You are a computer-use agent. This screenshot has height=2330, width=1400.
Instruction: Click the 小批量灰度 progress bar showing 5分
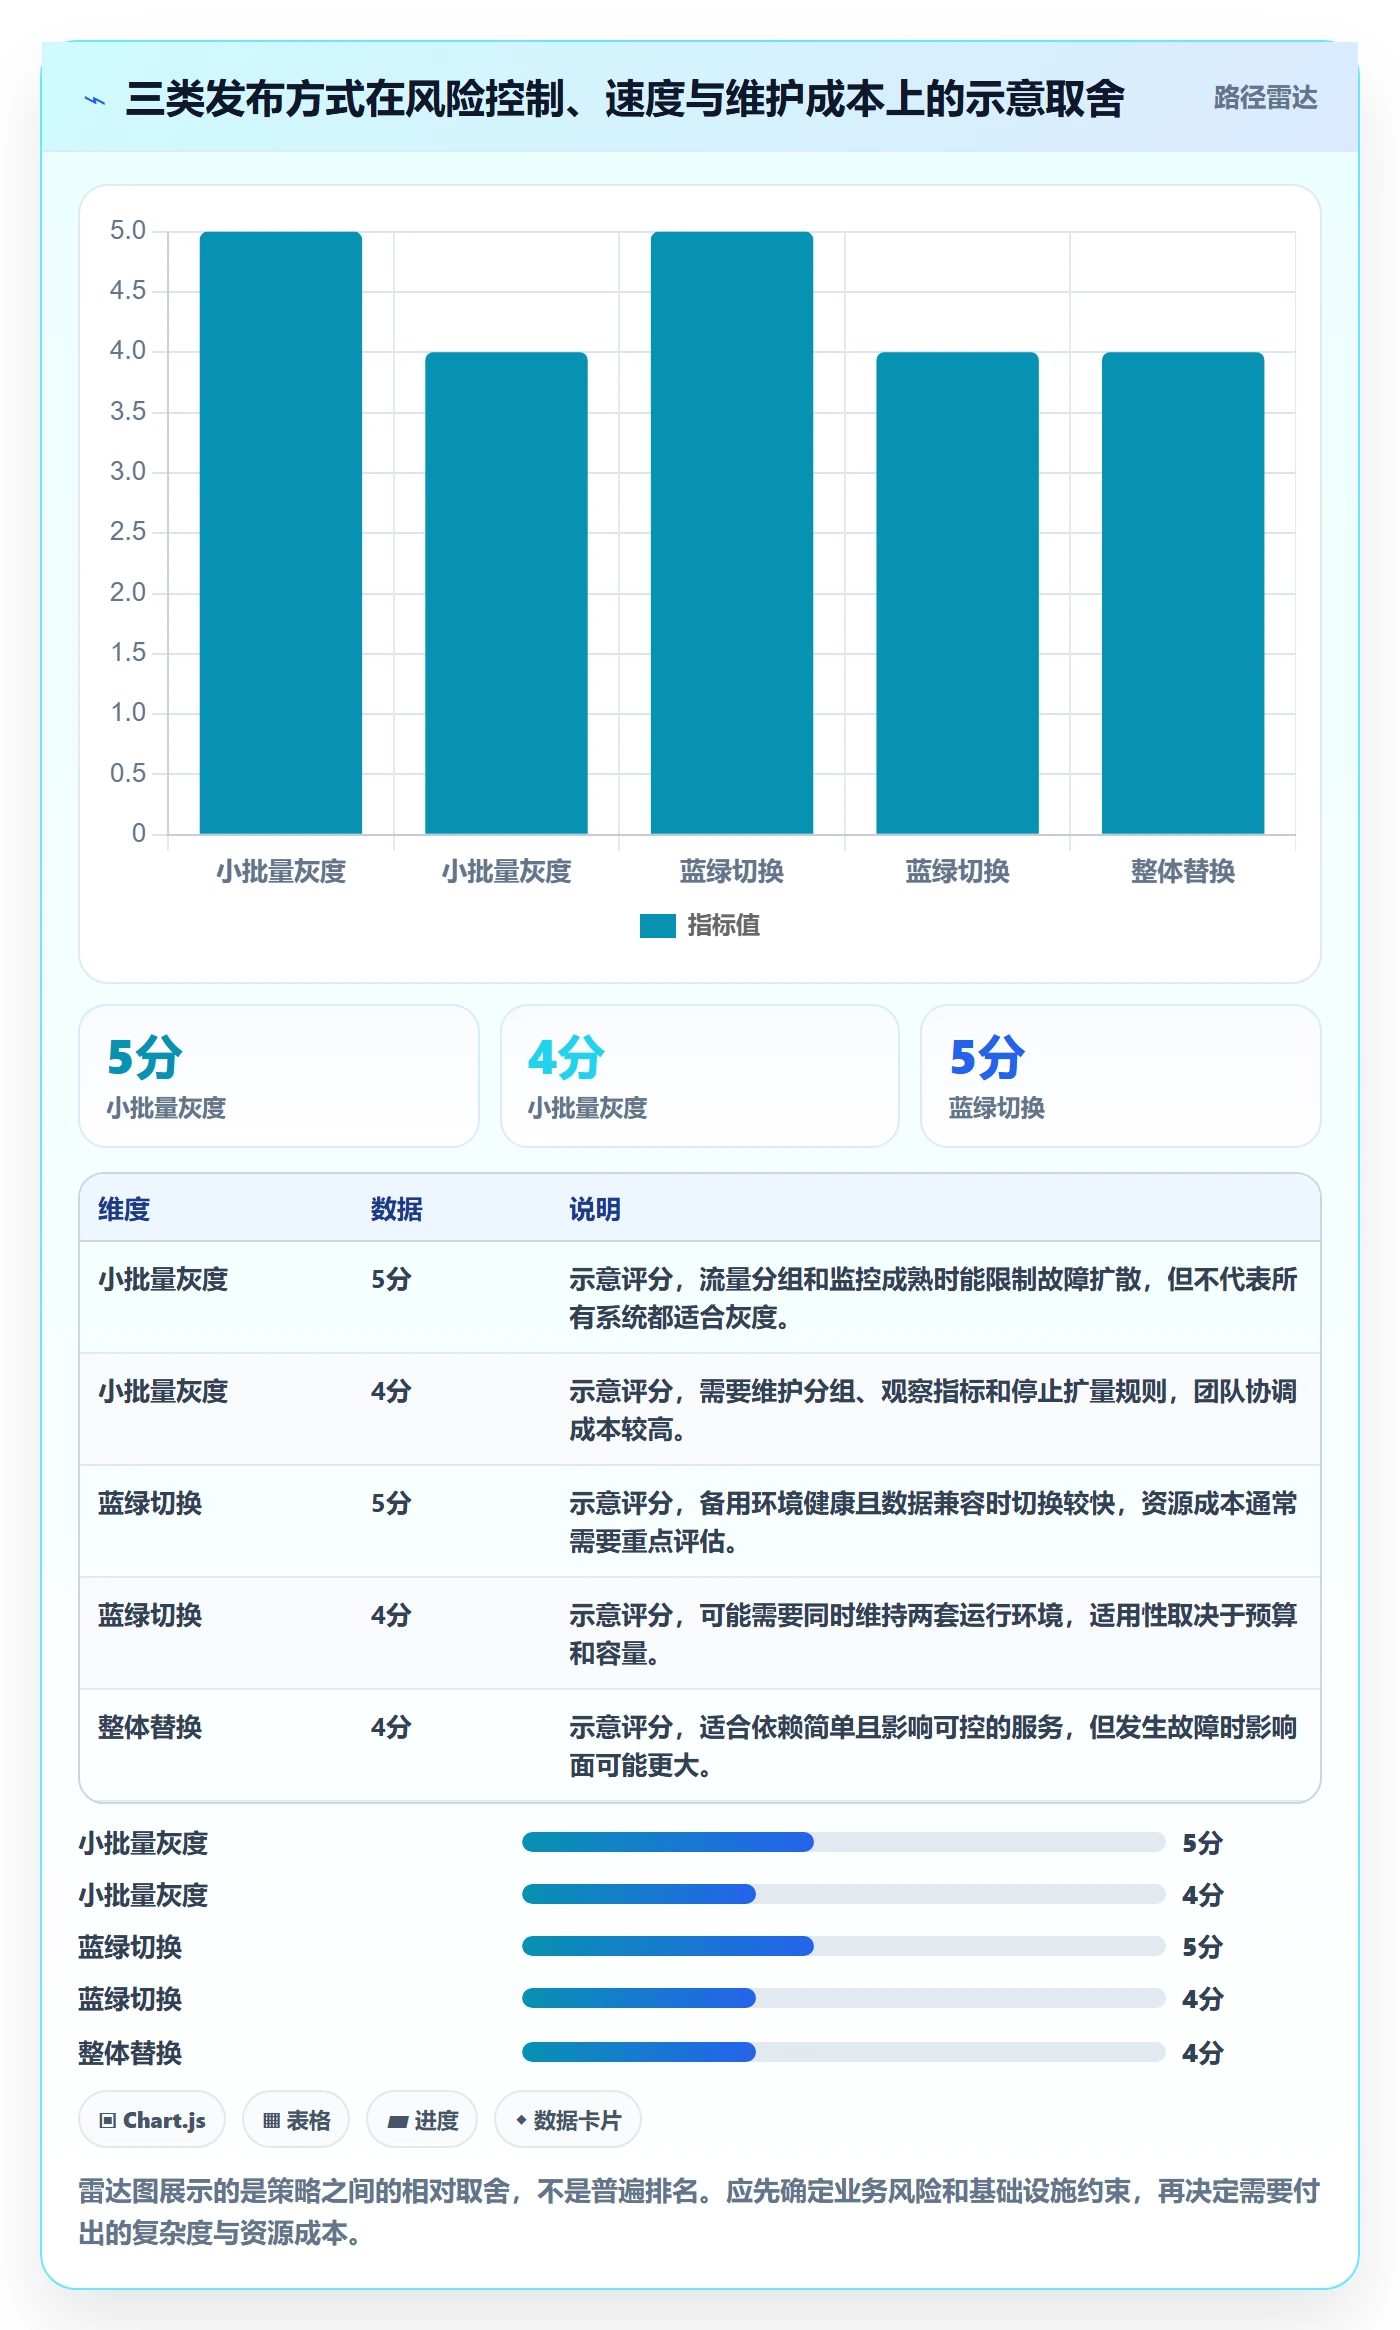point(843,1842)
